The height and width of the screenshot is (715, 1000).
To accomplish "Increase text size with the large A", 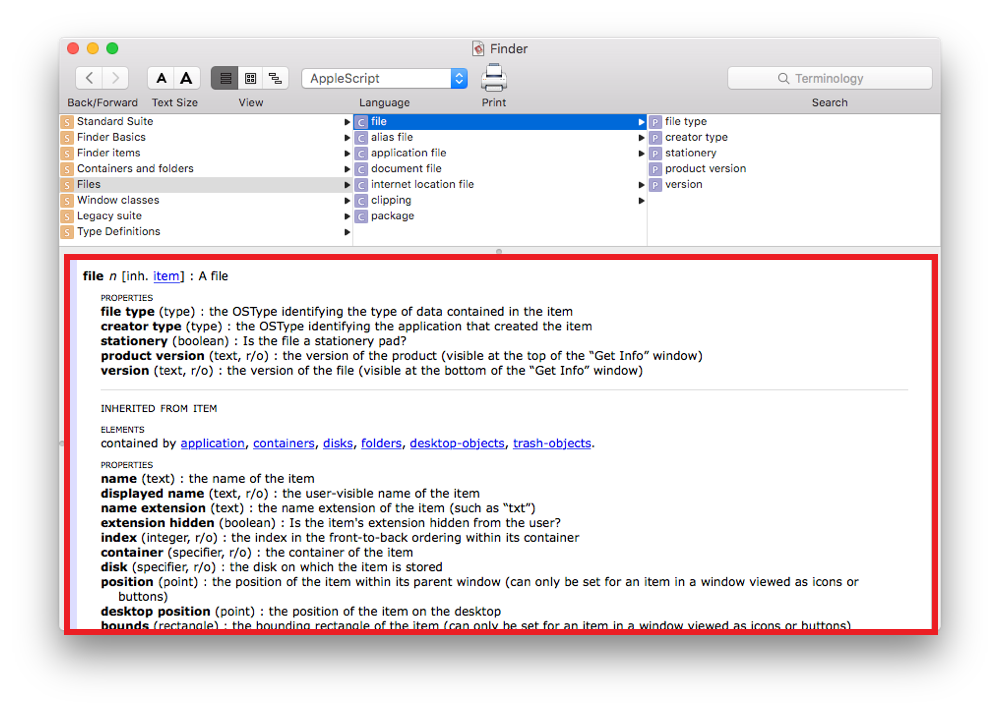I will pos(187,78).
